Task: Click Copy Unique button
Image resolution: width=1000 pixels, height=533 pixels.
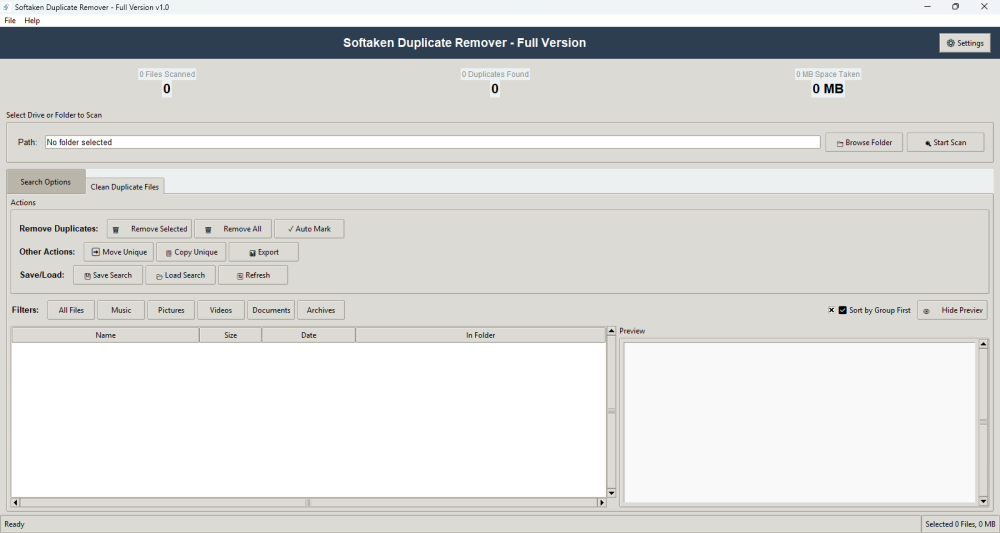Action: [191, 252]
